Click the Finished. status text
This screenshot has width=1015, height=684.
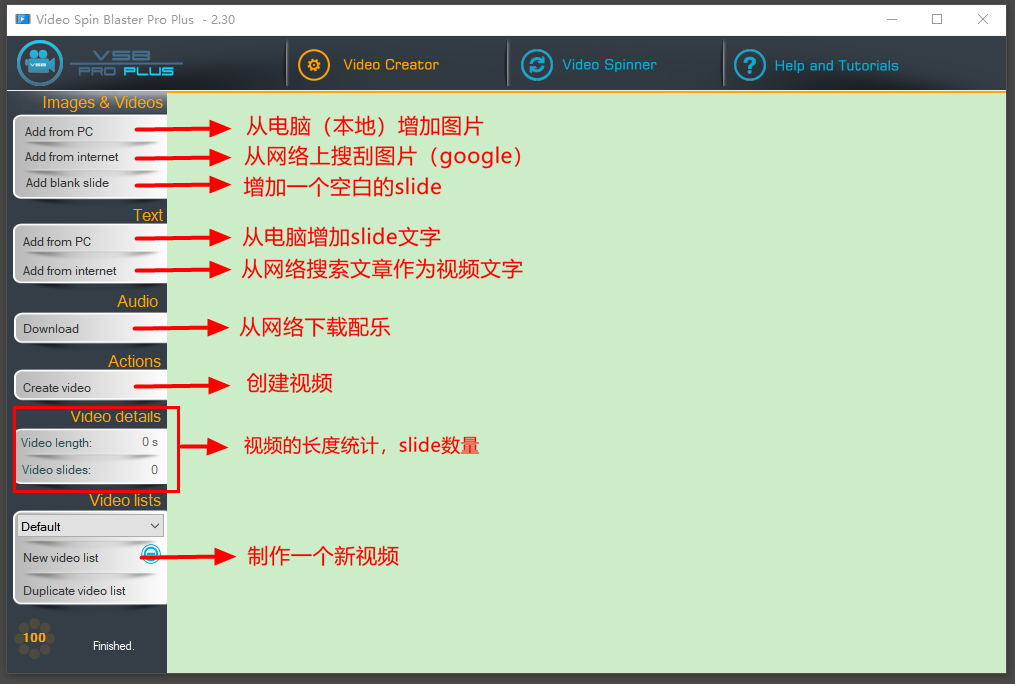(x=114, y=646)
